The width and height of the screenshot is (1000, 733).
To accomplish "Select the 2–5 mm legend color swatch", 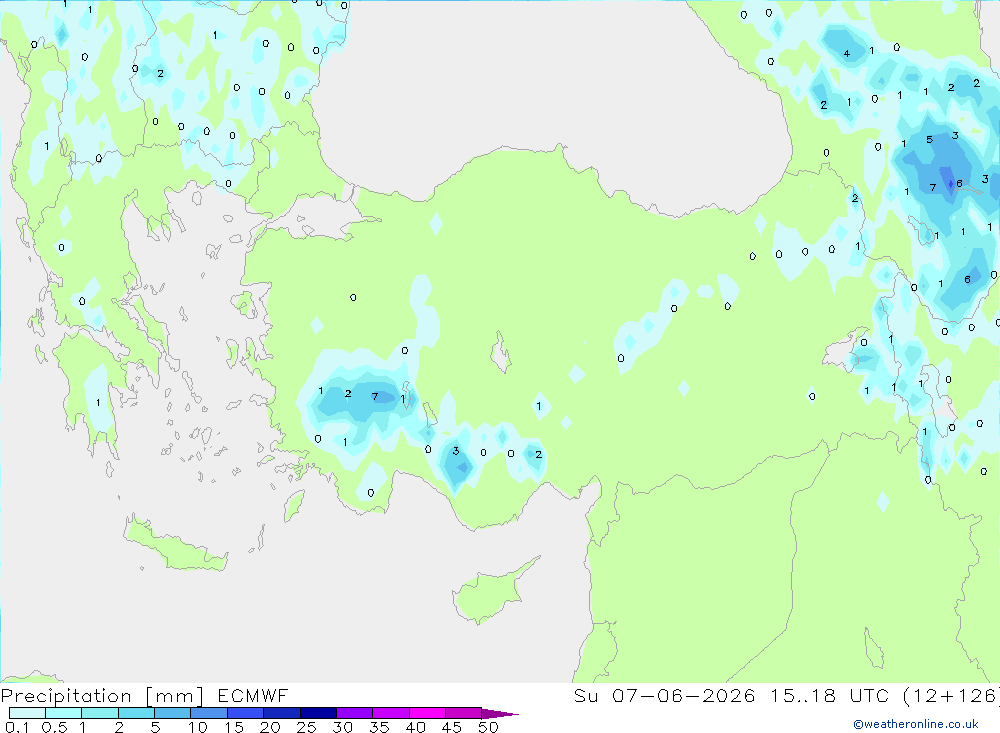I will pos(136,713).
